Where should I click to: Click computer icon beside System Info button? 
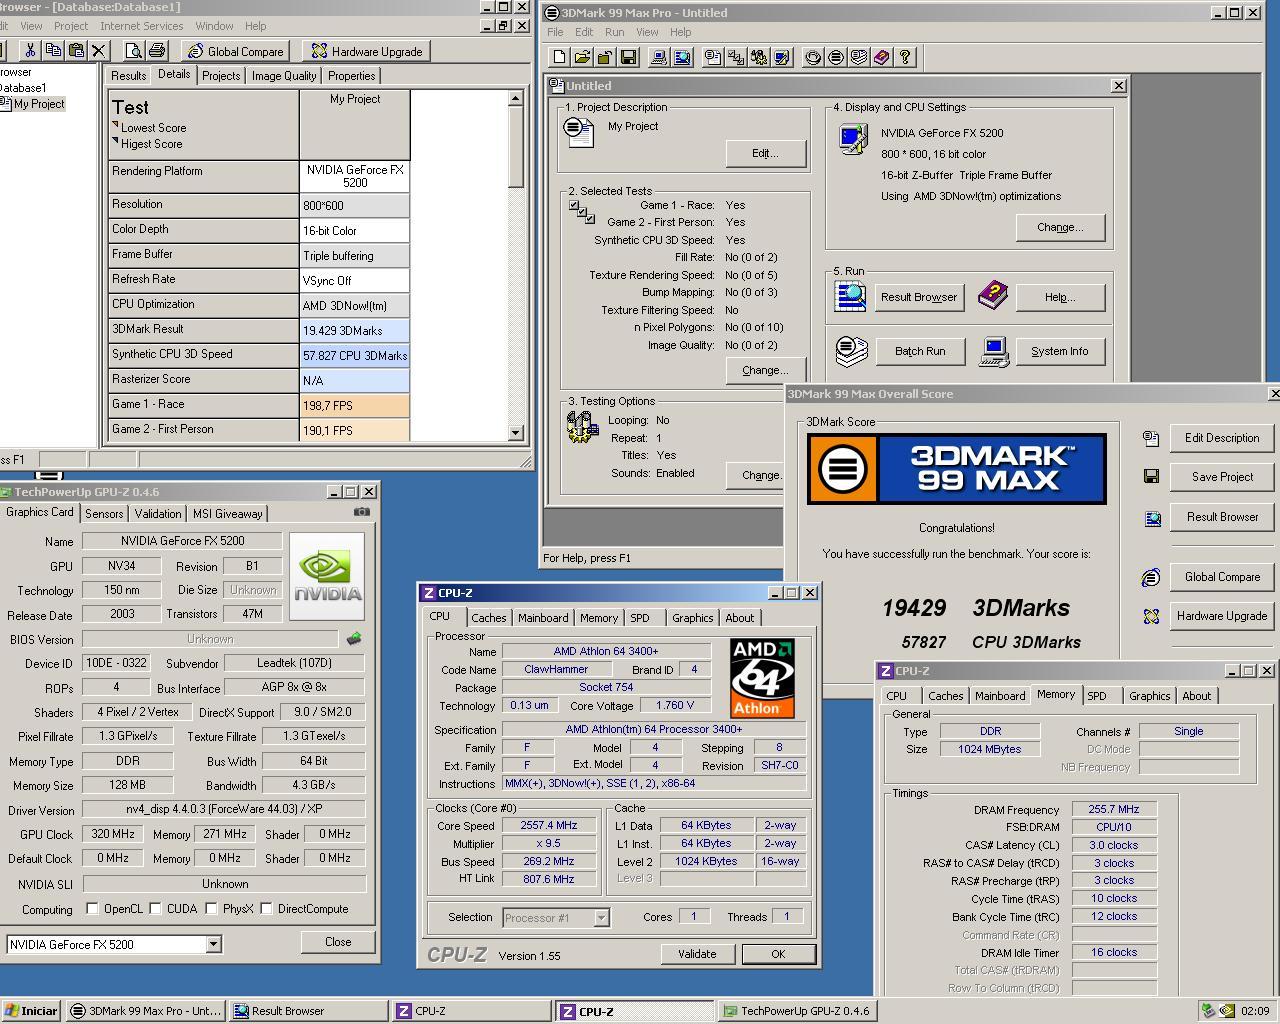[x=994, y=350]
